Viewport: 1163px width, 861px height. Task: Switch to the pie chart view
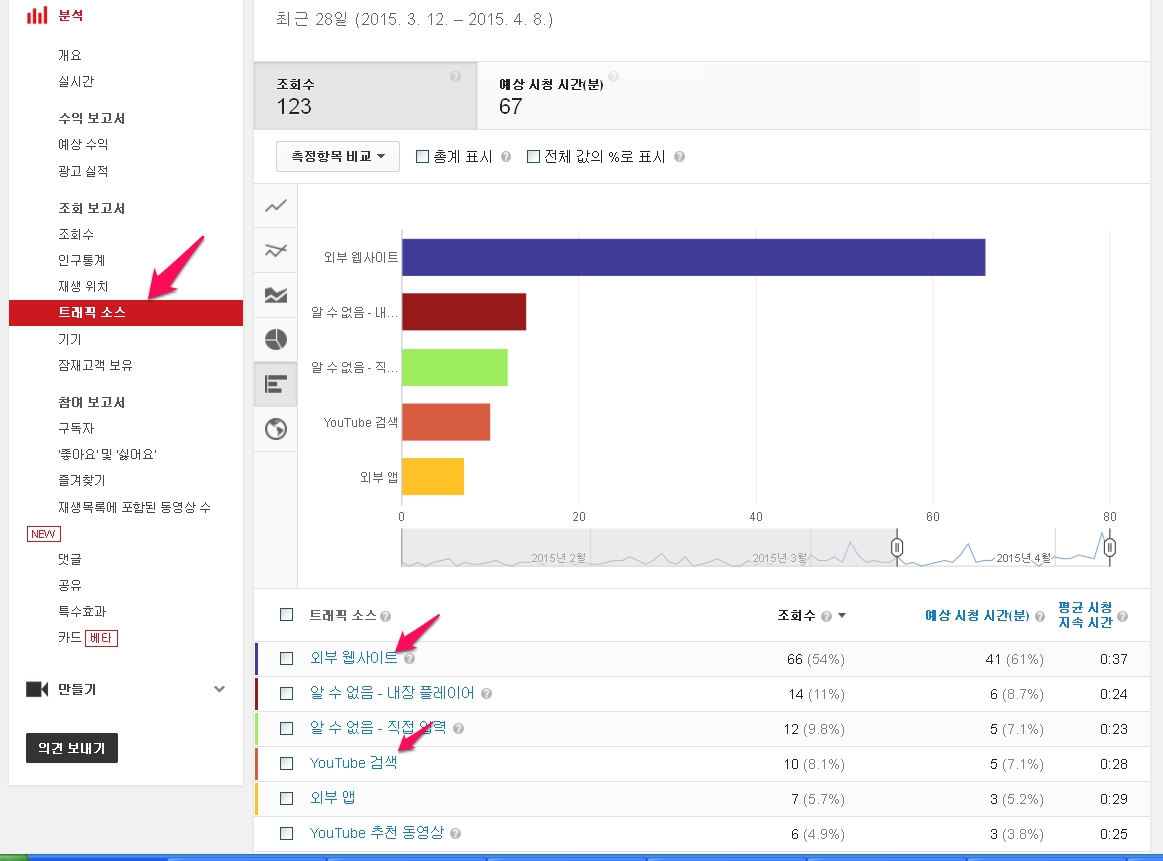[276, 340]
